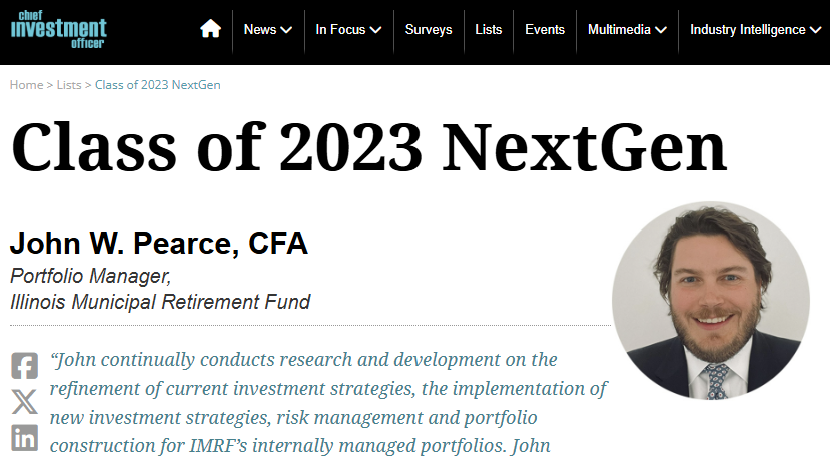The width and height of the screenshot is (830, 458).
Task: Click the John W. Pearce, CFA name
Action: click(159, 244)
